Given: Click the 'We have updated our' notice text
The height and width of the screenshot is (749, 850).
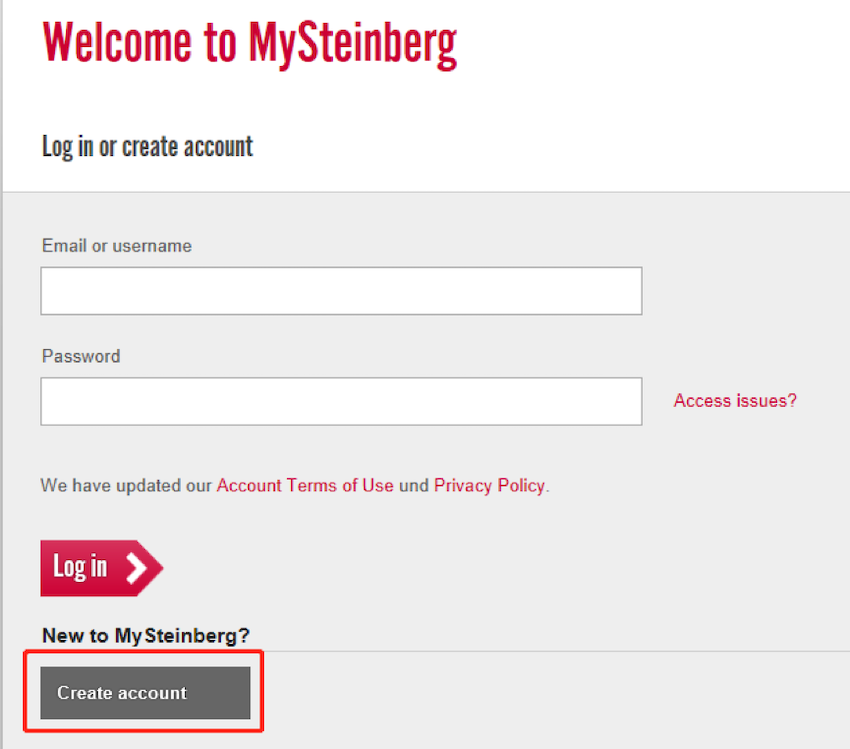Looking at the screenshot, I should [x=127, y=486].
